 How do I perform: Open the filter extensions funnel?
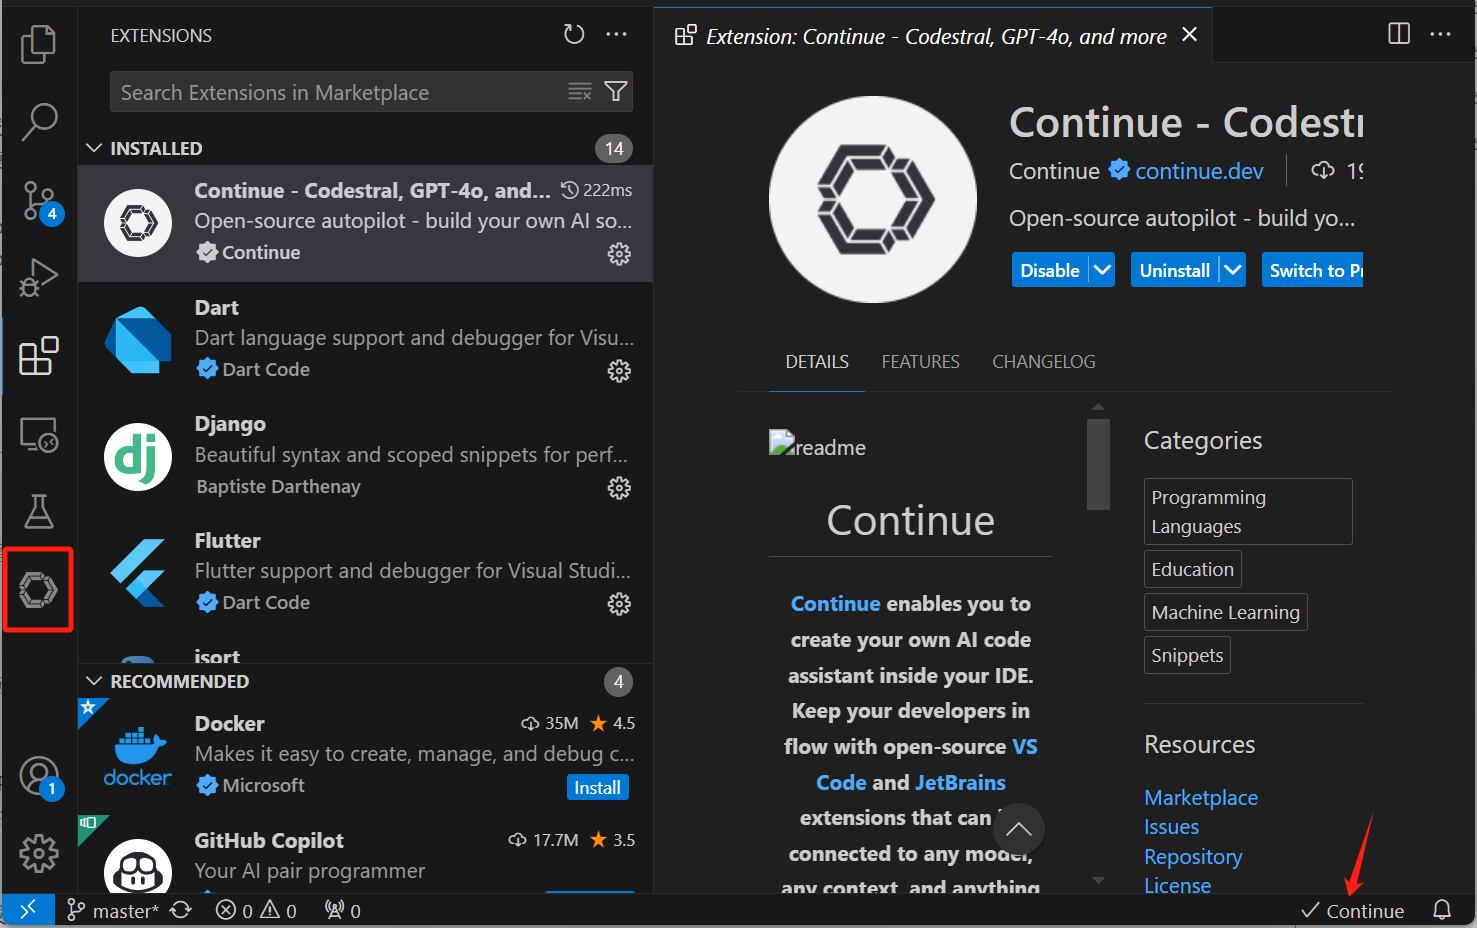click(x=616, y=92)
